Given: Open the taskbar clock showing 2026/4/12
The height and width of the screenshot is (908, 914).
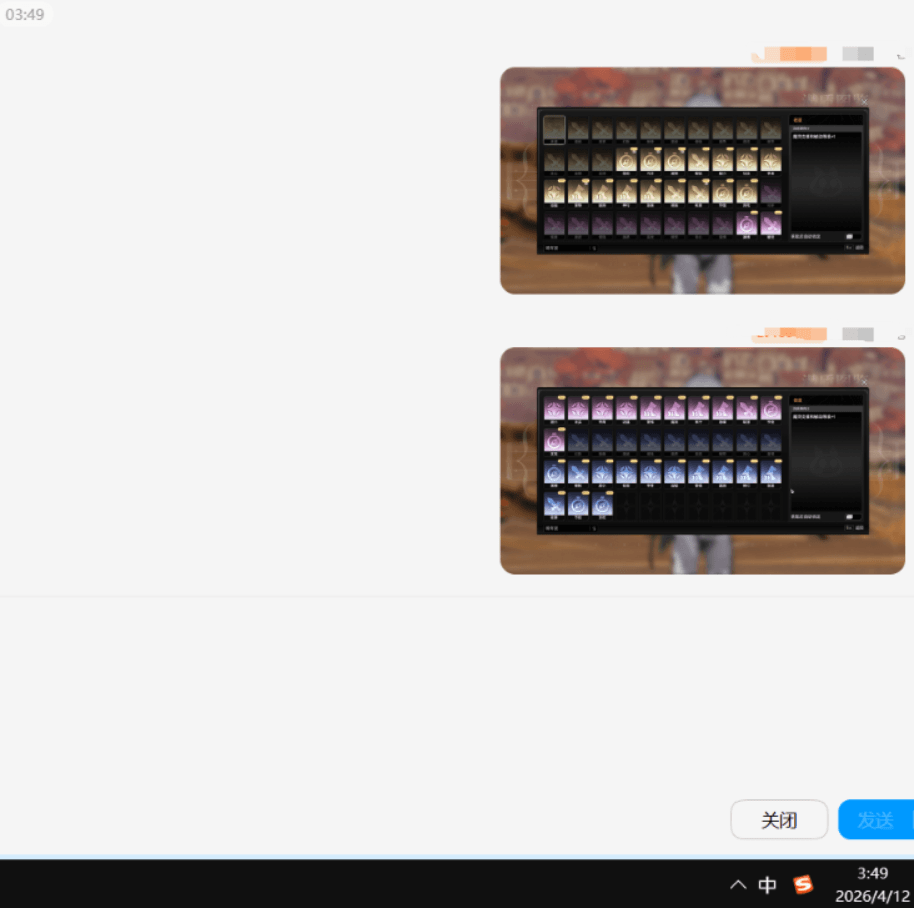Looking at the screenshot, I should click(873, 884).
